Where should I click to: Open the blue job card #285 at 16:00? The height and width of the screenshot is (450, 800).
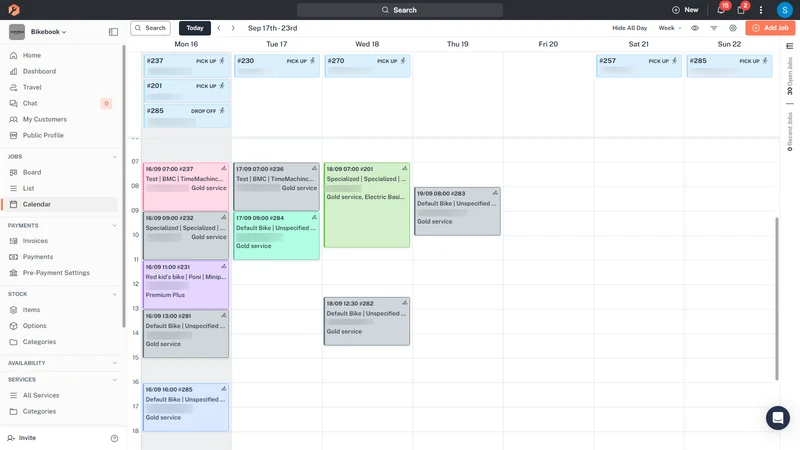pos(186,407)
